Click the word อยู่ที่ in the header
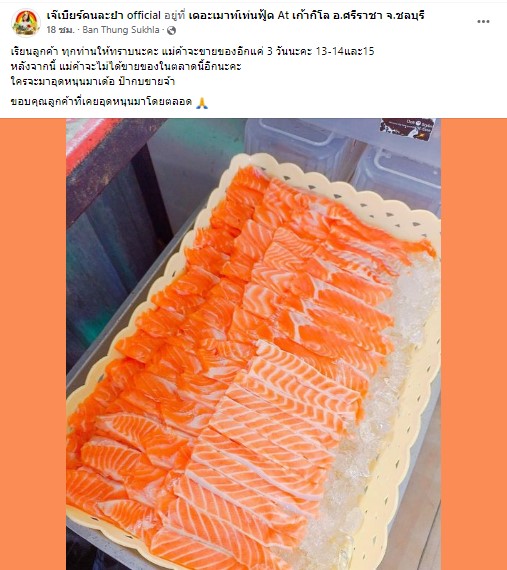The height and width of the screenshot is (570, 507). [174, 15]
